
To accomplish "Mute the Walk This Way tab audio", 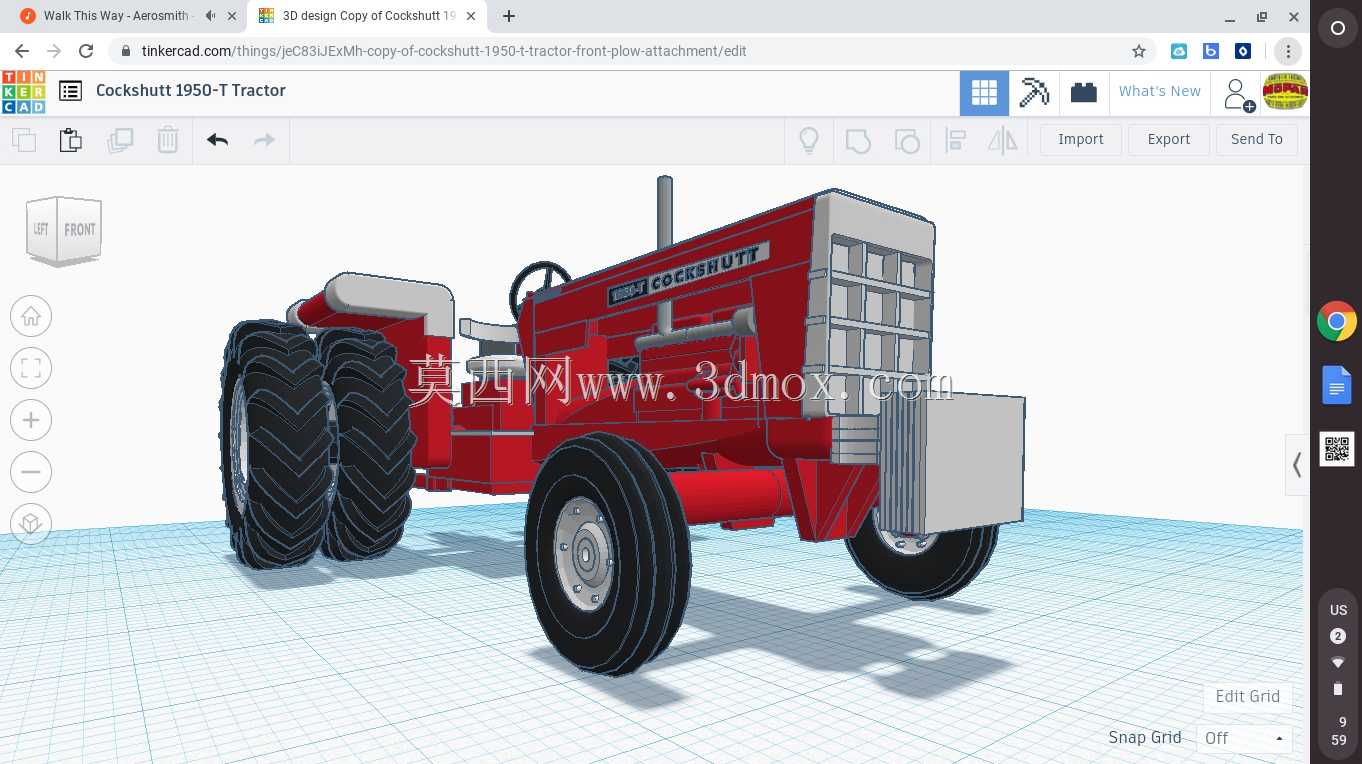I will 210,16.
